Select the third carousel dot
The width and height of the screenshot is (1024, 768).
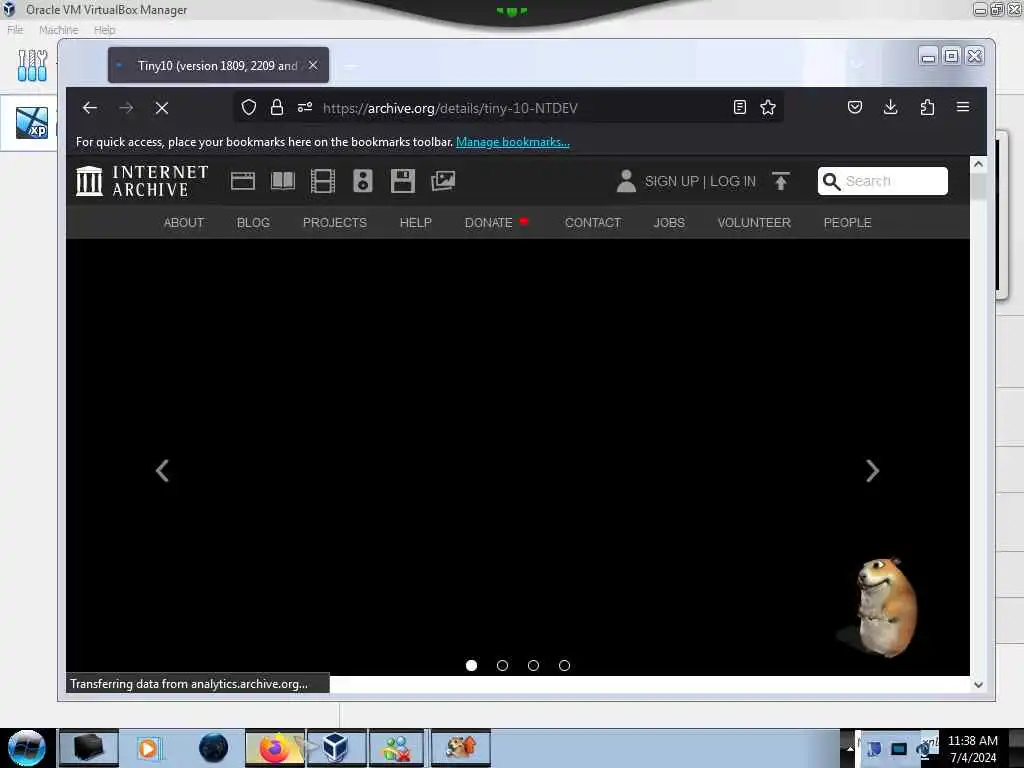tap(534, 665)
